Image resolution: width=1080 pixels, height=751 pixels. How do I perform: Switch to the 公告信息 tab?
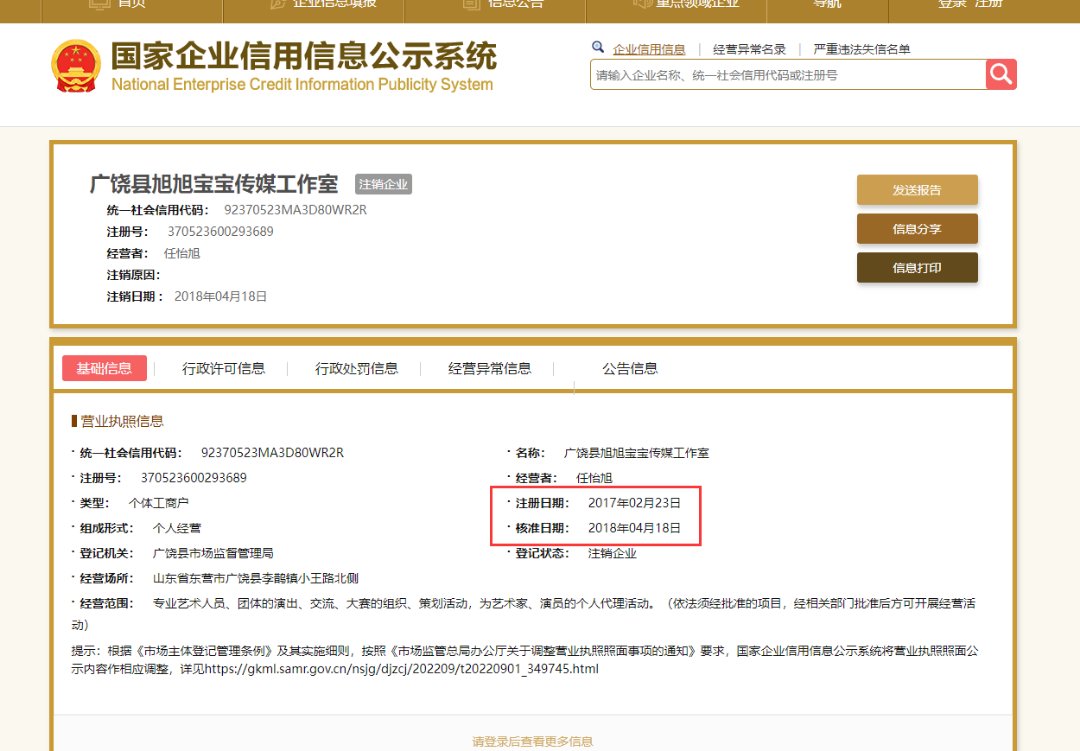tap(630, 369)
